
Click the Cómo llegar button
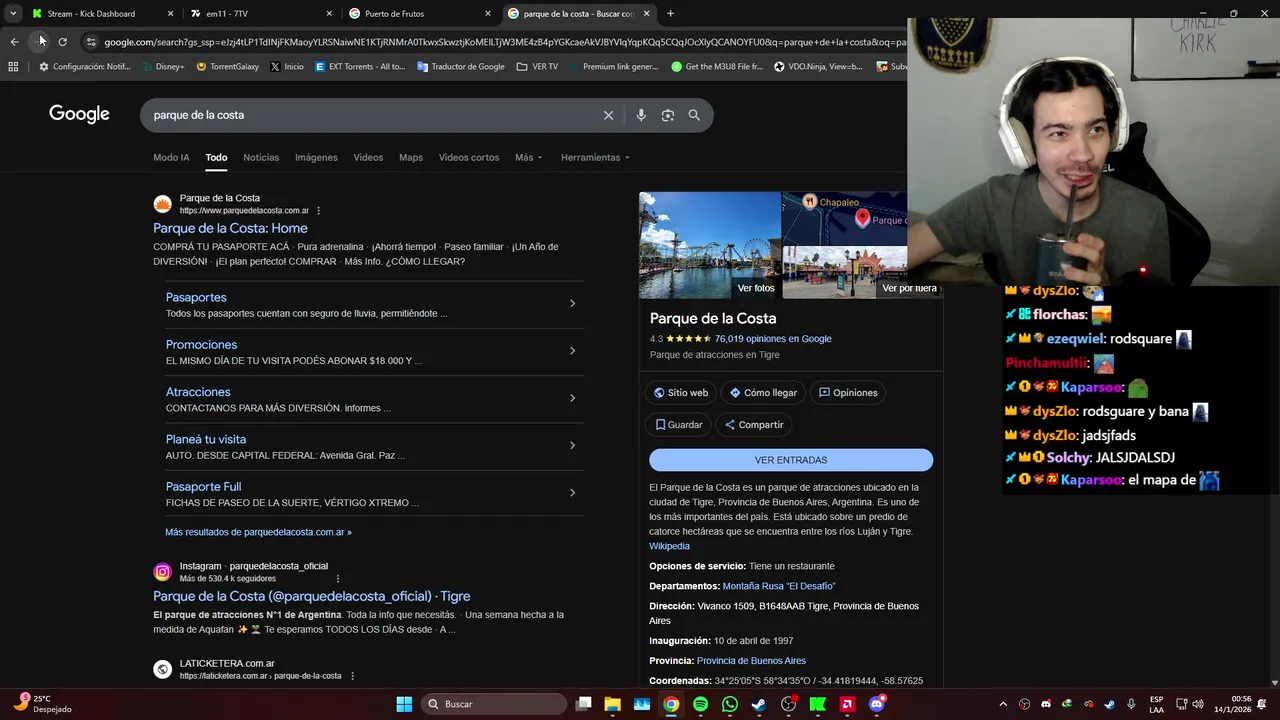763,393
